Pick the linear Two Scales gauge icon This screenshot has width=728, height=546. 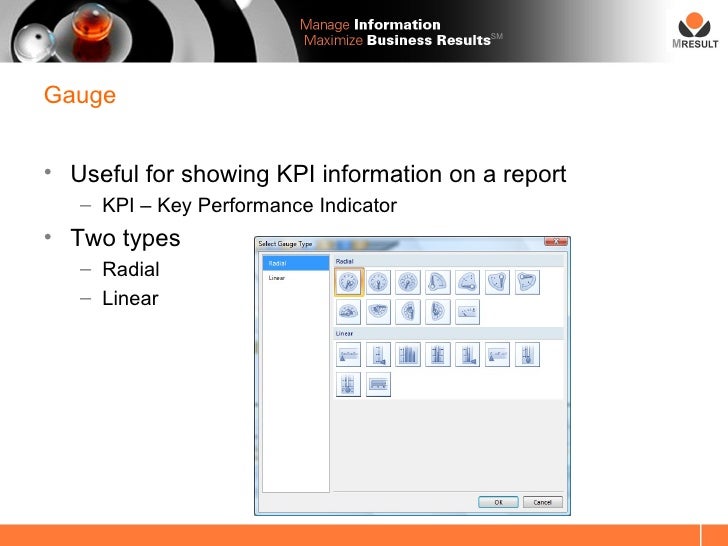coord(438,355)
